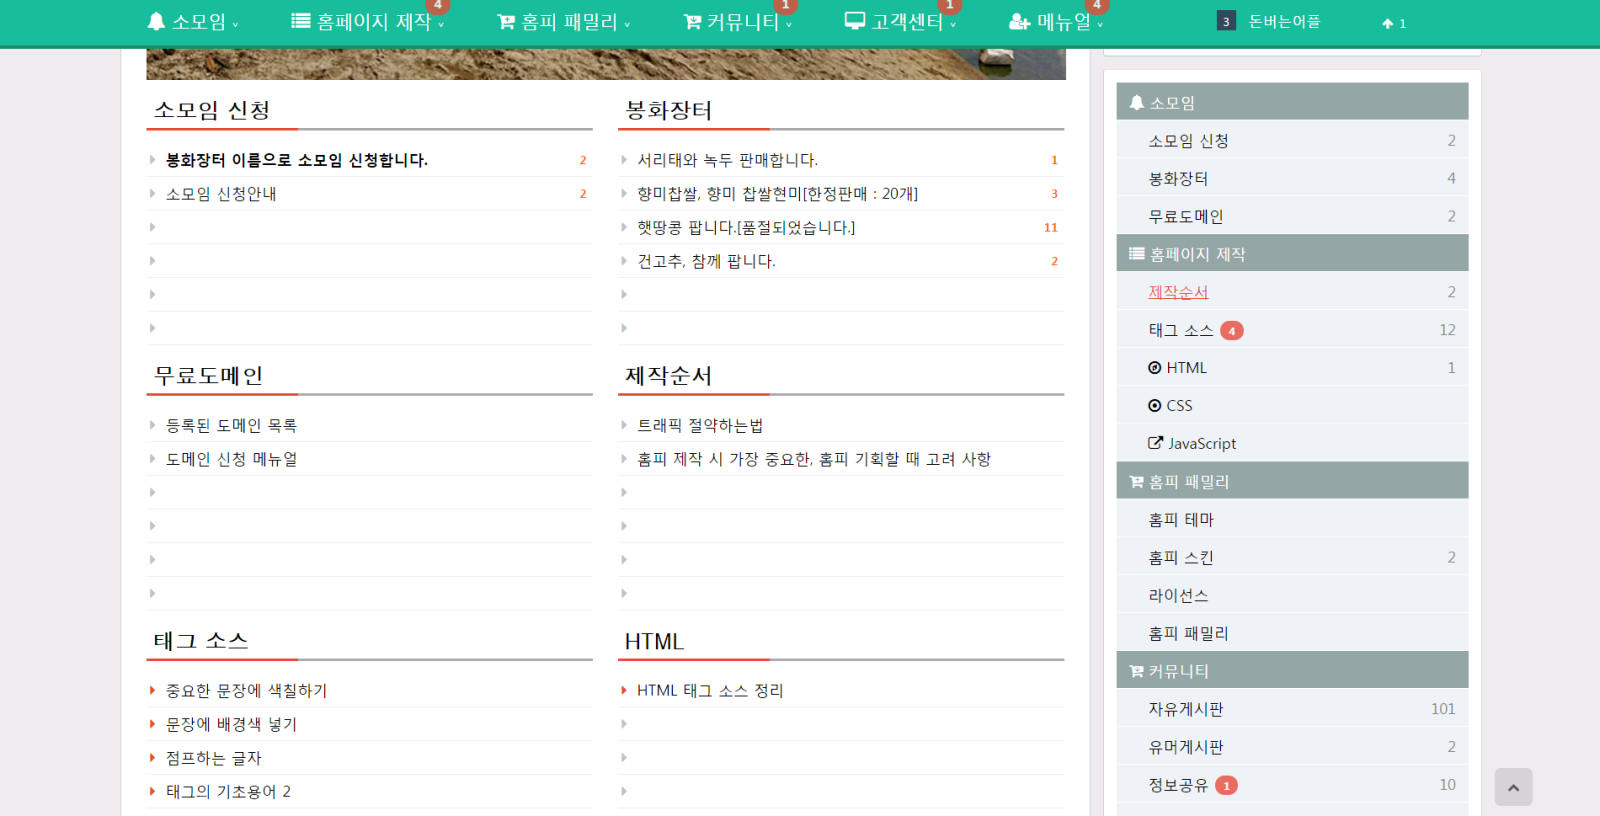Click the cart icon beside 홈피 패밀리 in navbar
This screenshot has width=1600, height=816.
coord(506,22)
